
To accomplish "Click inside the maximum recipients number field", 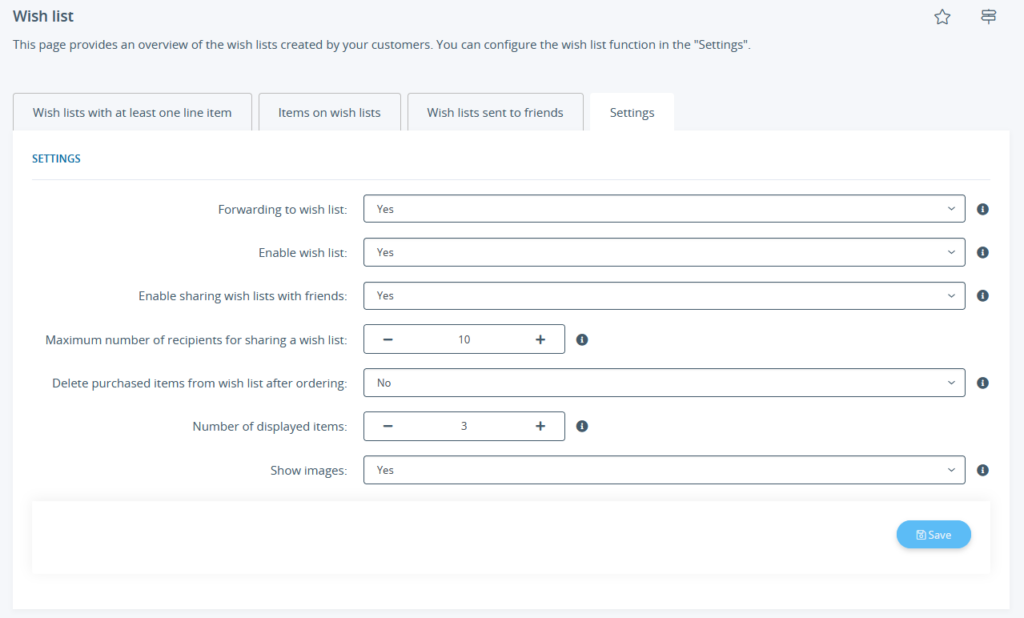I will pos(464,339).
